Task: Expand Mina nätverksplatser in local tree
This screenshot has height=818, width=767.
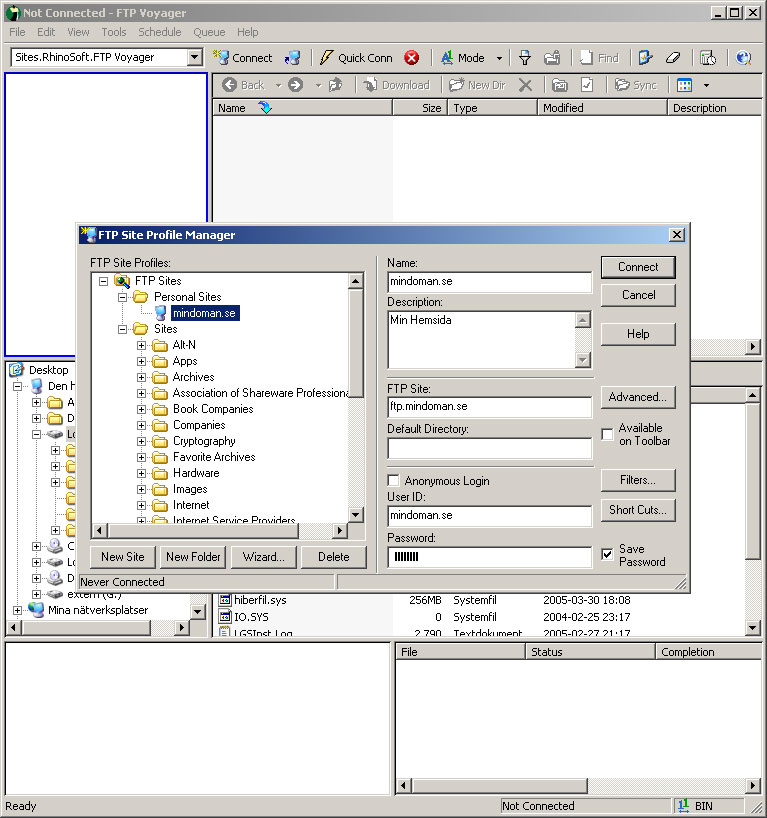Action: point(17,610)
